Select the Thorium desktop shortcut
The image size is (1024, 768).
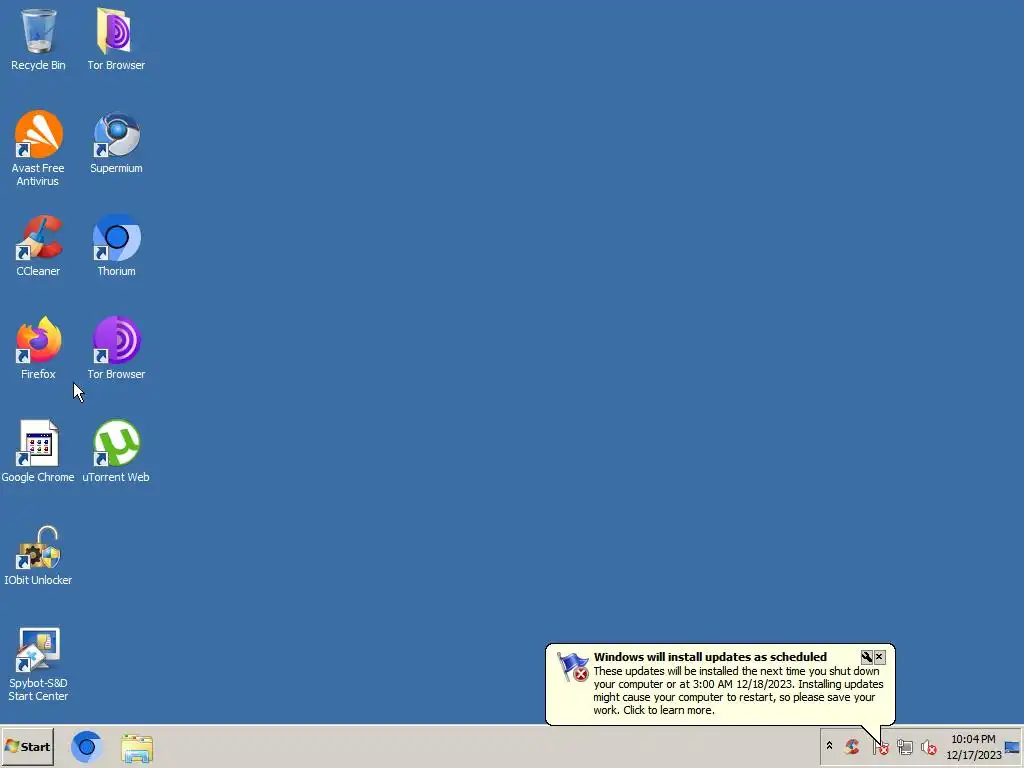[x=116, y=246]
